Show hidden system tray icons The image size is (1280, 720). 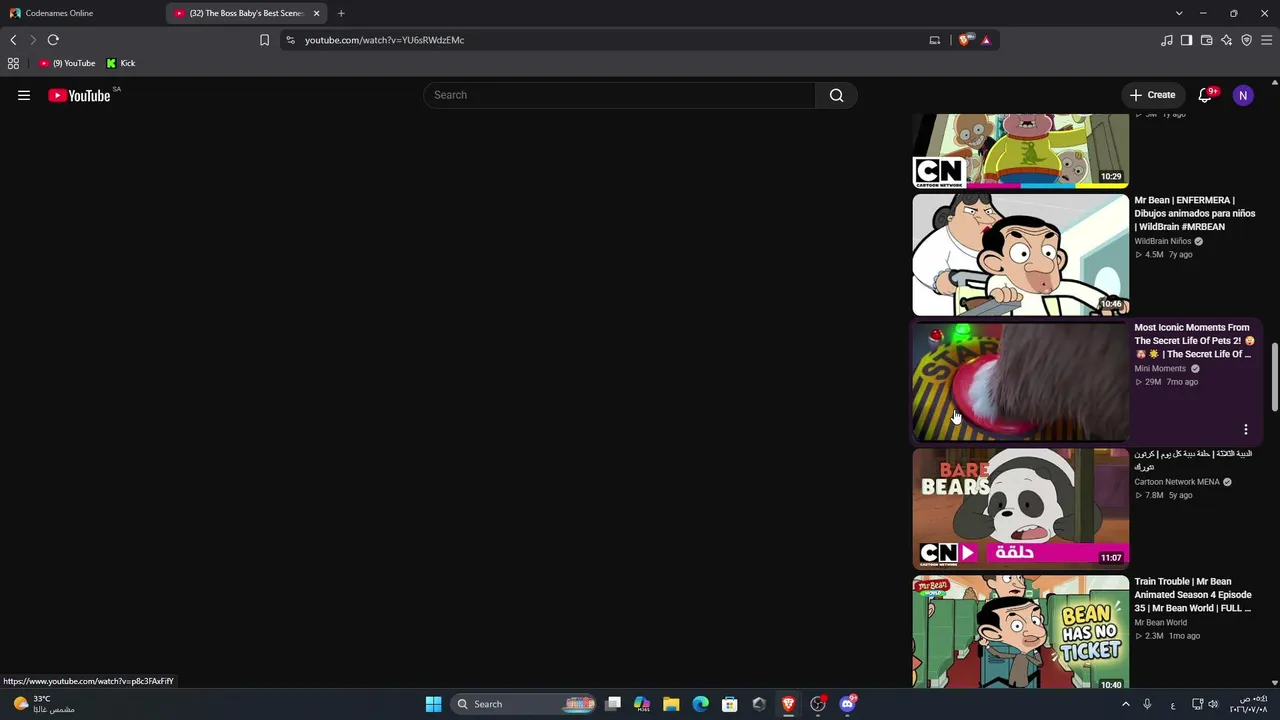point(1125,704)
